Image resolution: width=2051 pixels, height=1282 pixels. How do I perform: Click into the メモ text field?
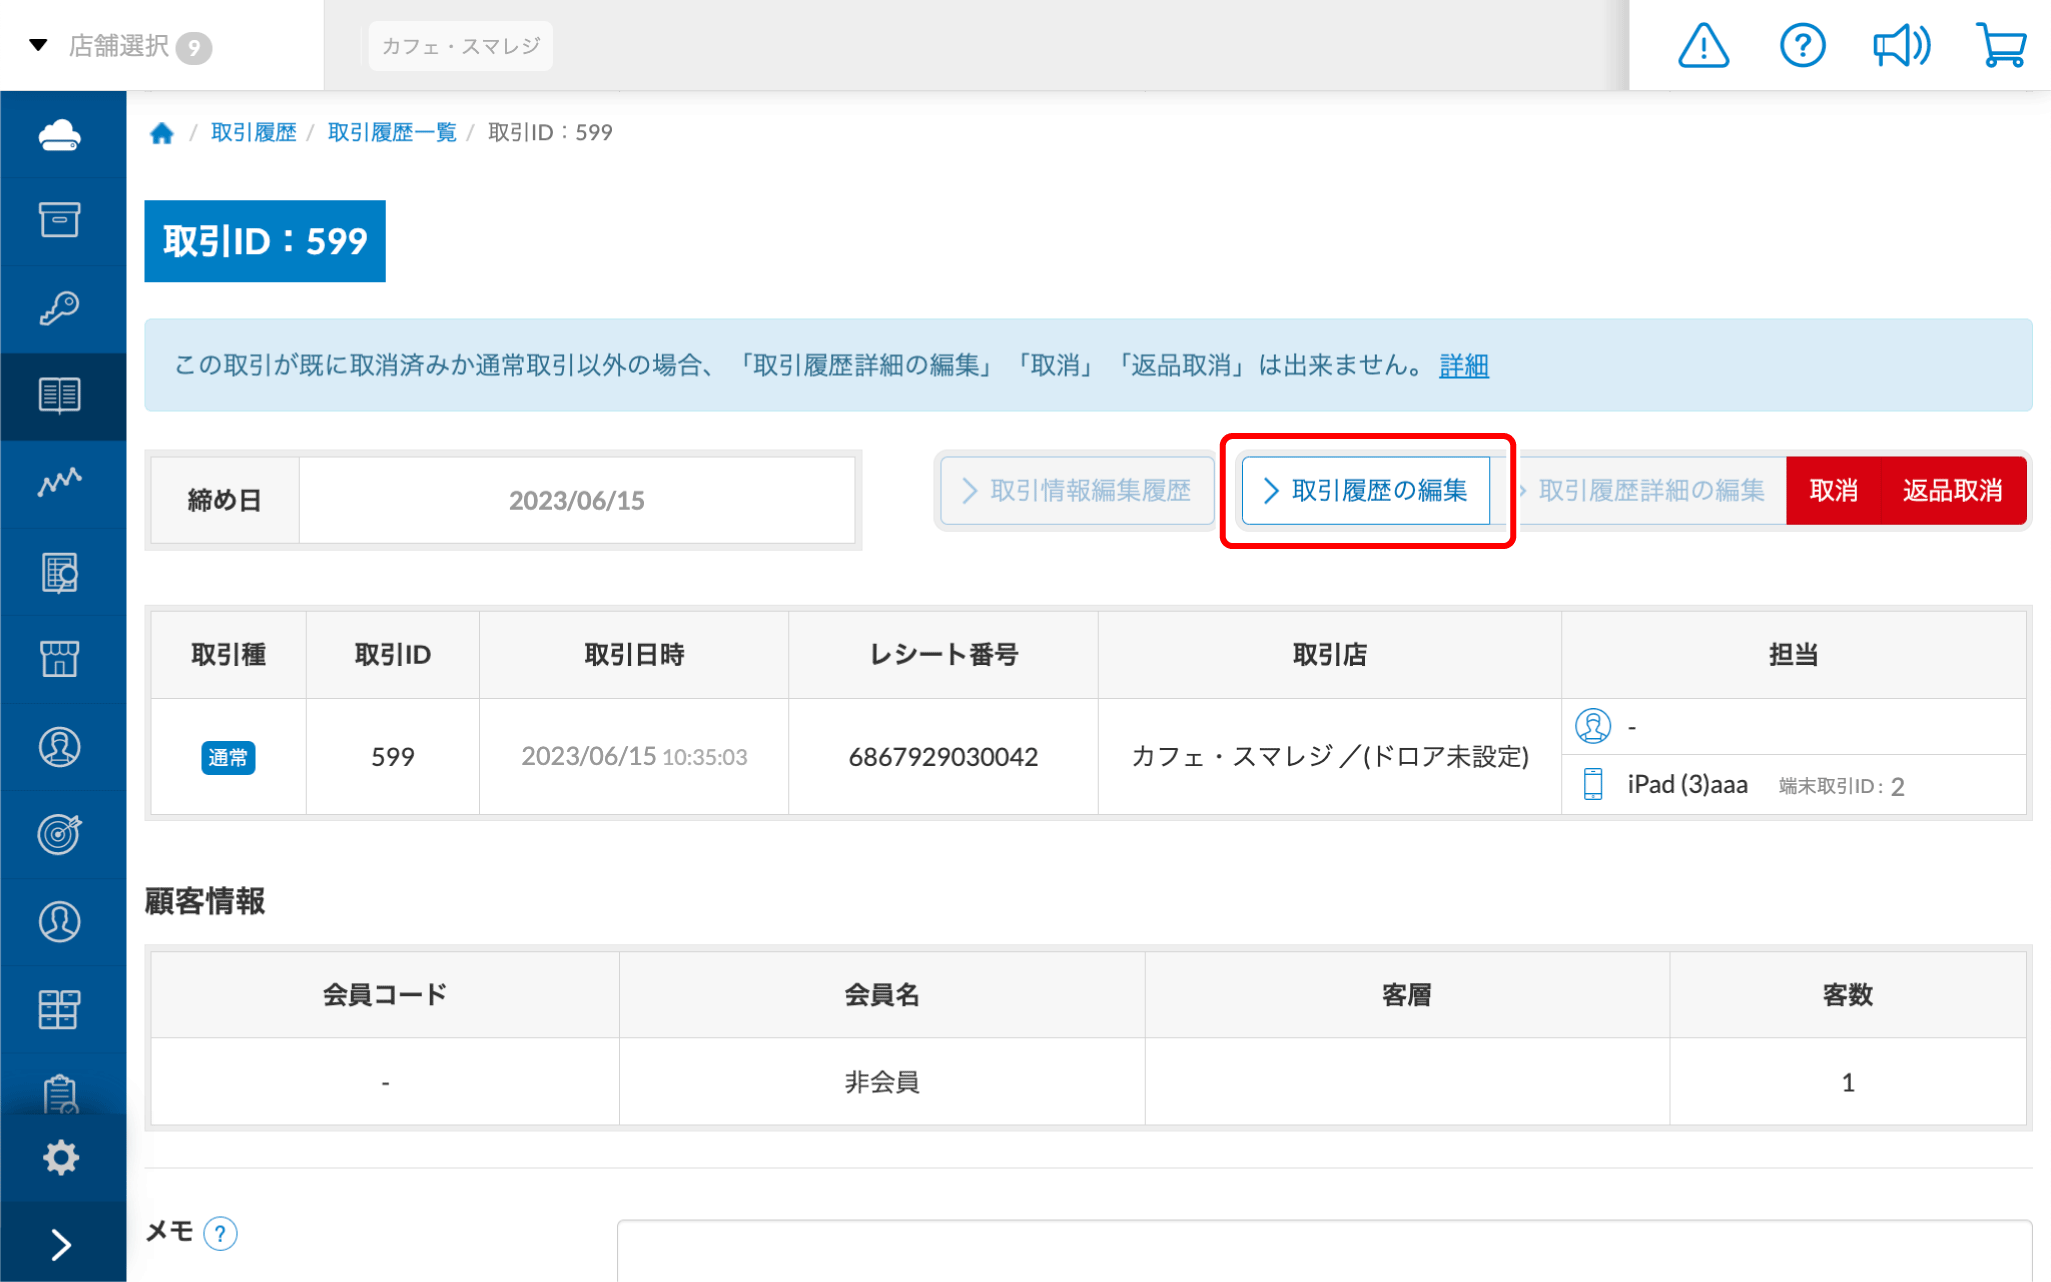click(1323, 1250)
